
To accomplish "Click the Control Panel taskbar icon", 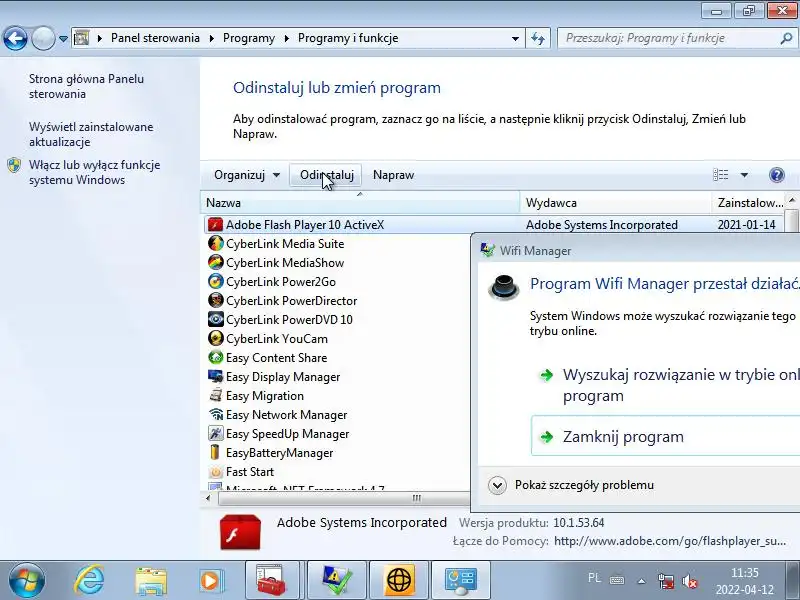I will coord(461,580).
